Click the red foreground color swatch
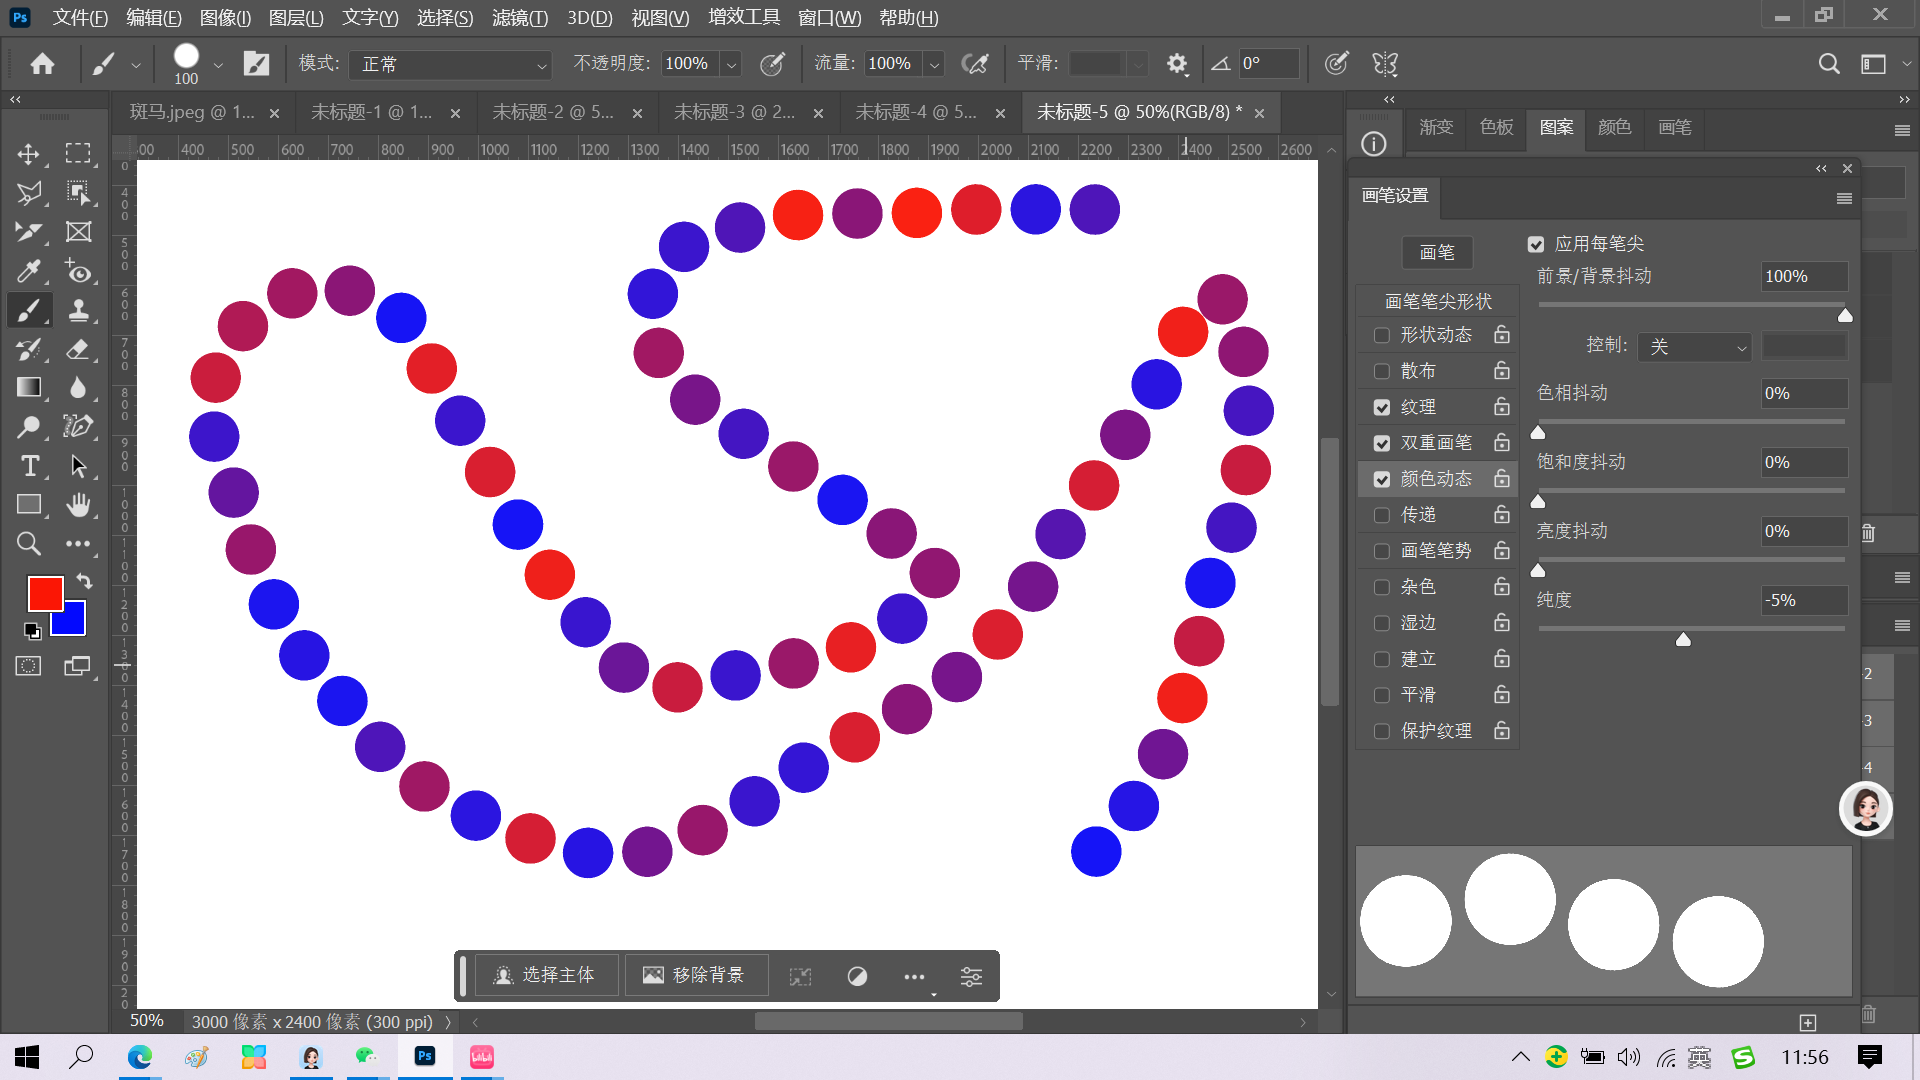This screenshot has height=1080, width=1920. tap(43, 592)
